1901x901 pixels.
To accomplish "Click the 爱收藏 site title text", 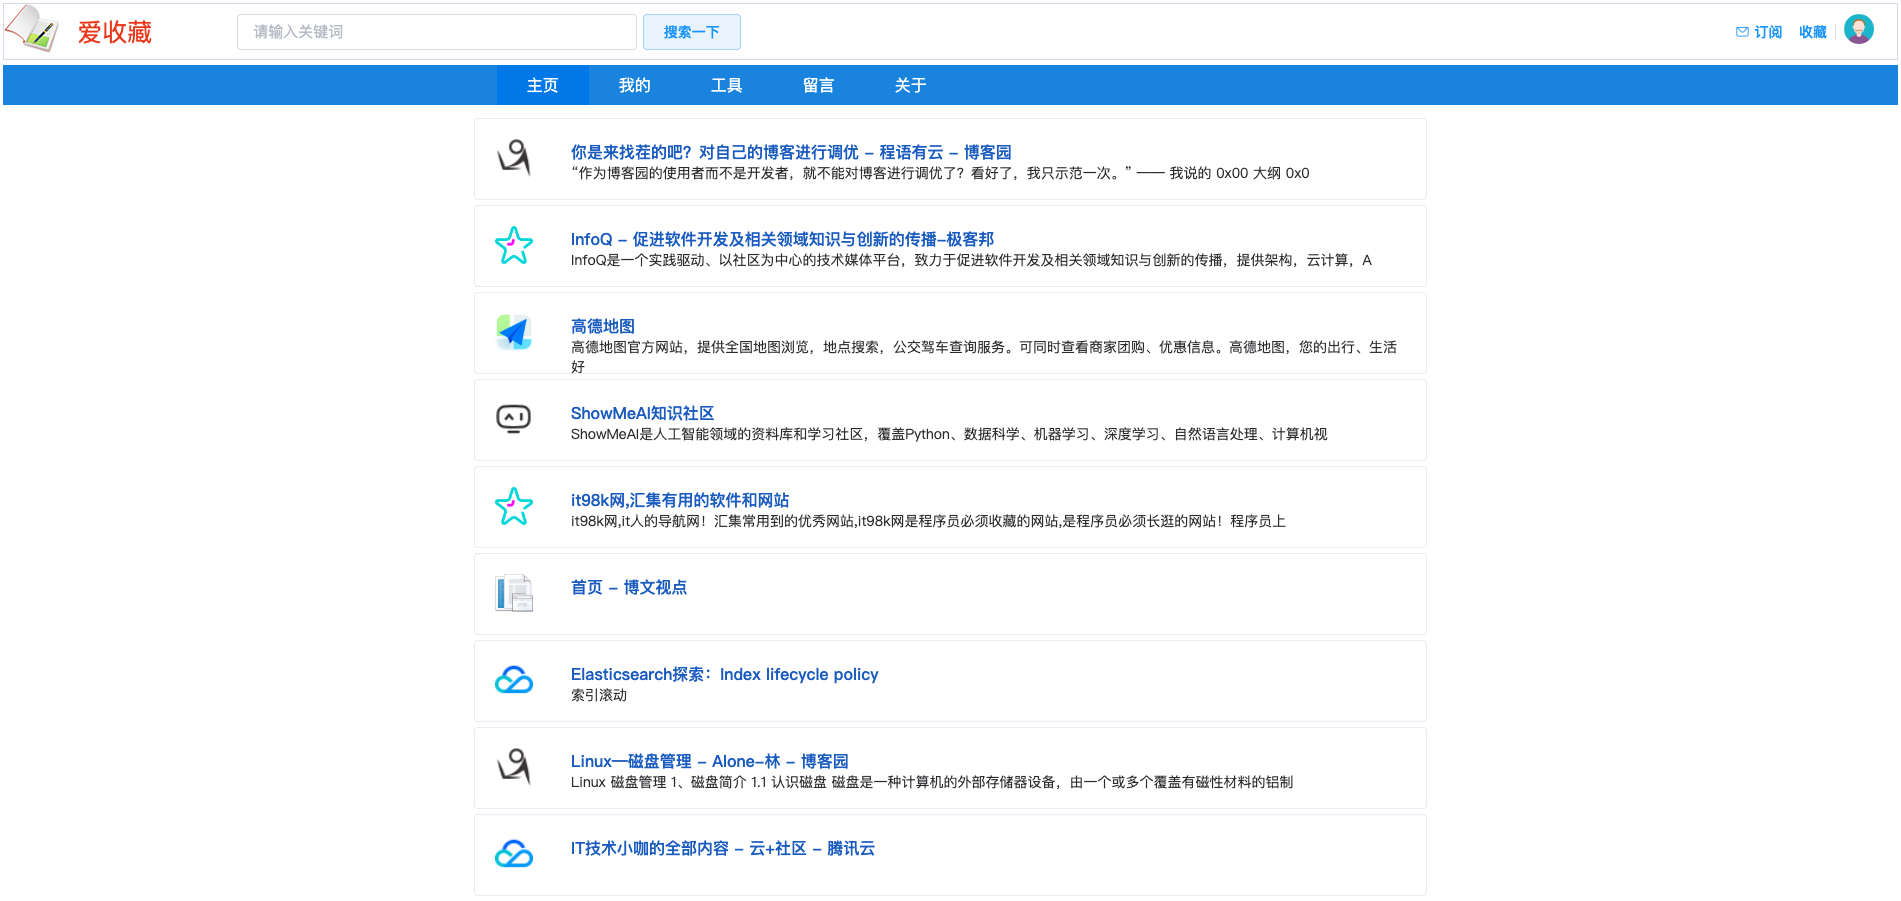I will pos(115,33).
